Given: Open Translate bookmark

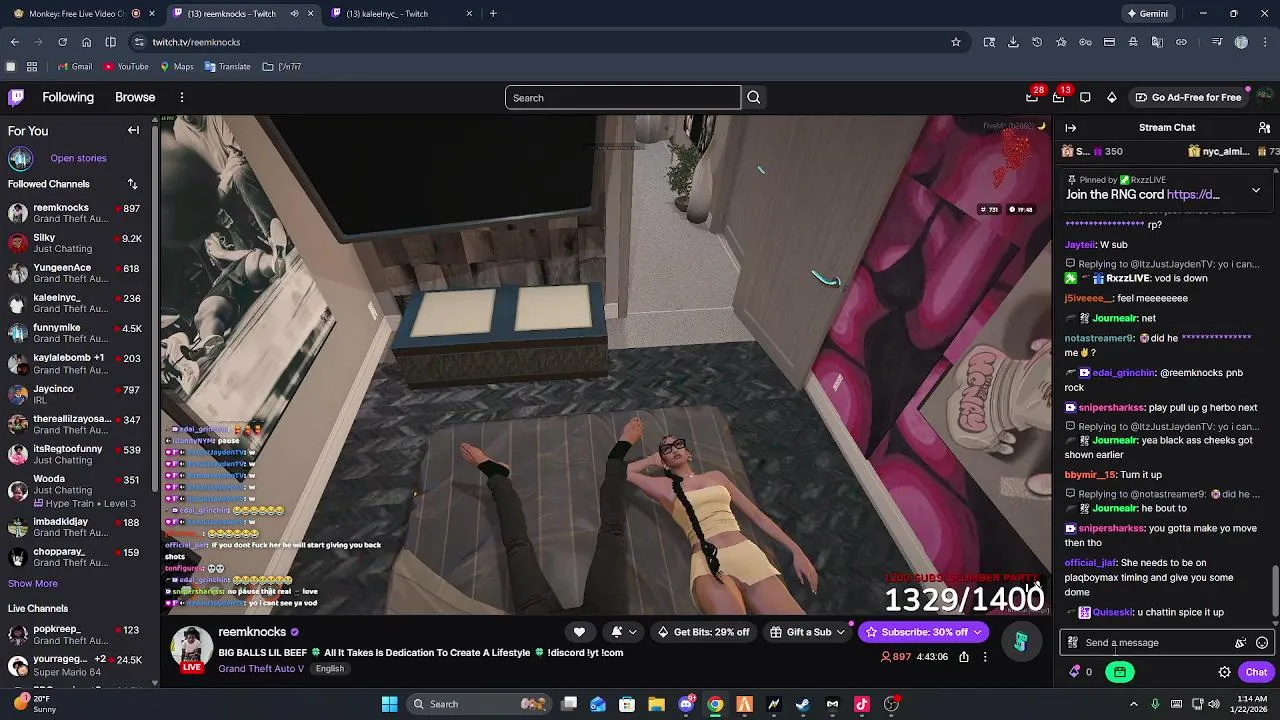Looking at the screenshot, I should coord(227,66).
